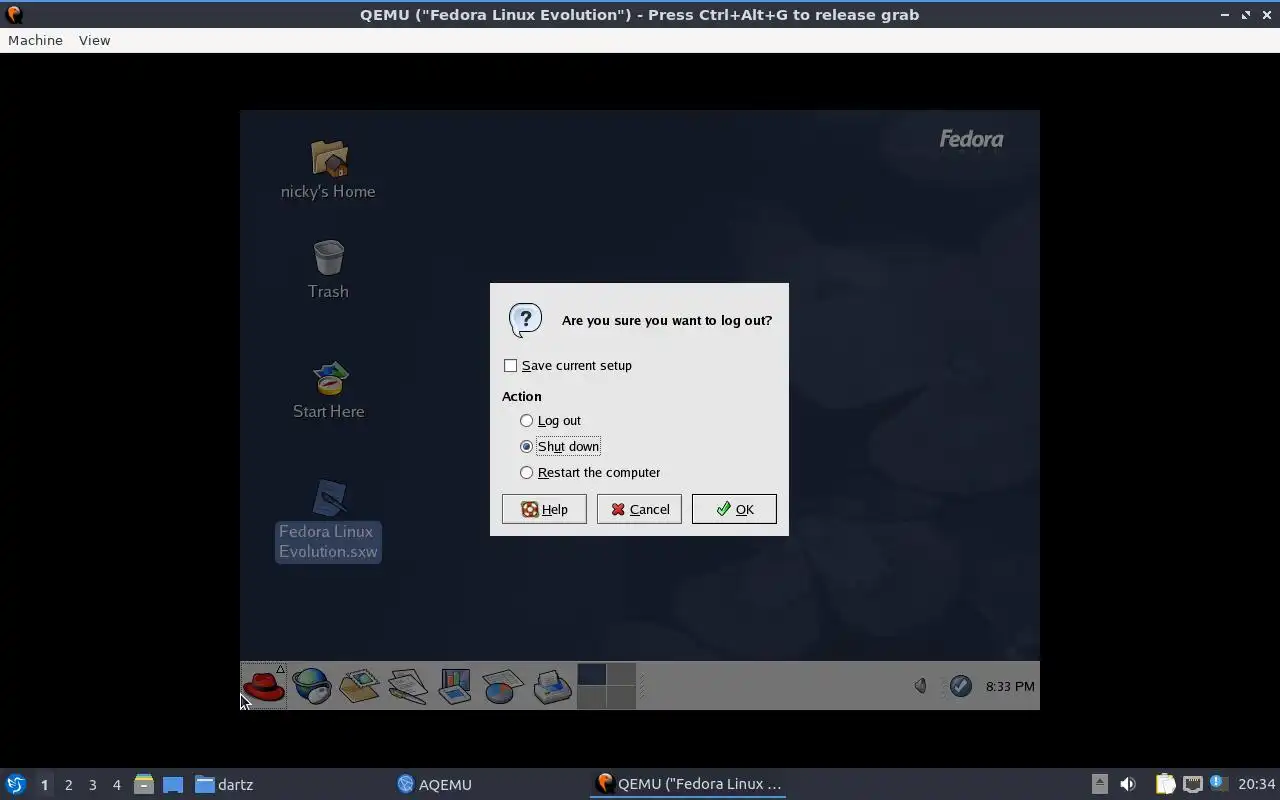
Task: Select the Start Here desktop icon
Action: coord(328,390)
